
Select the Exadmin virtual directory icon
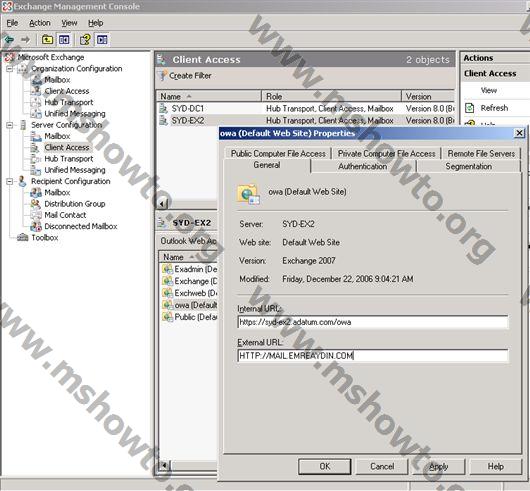[x=167, y=269]
